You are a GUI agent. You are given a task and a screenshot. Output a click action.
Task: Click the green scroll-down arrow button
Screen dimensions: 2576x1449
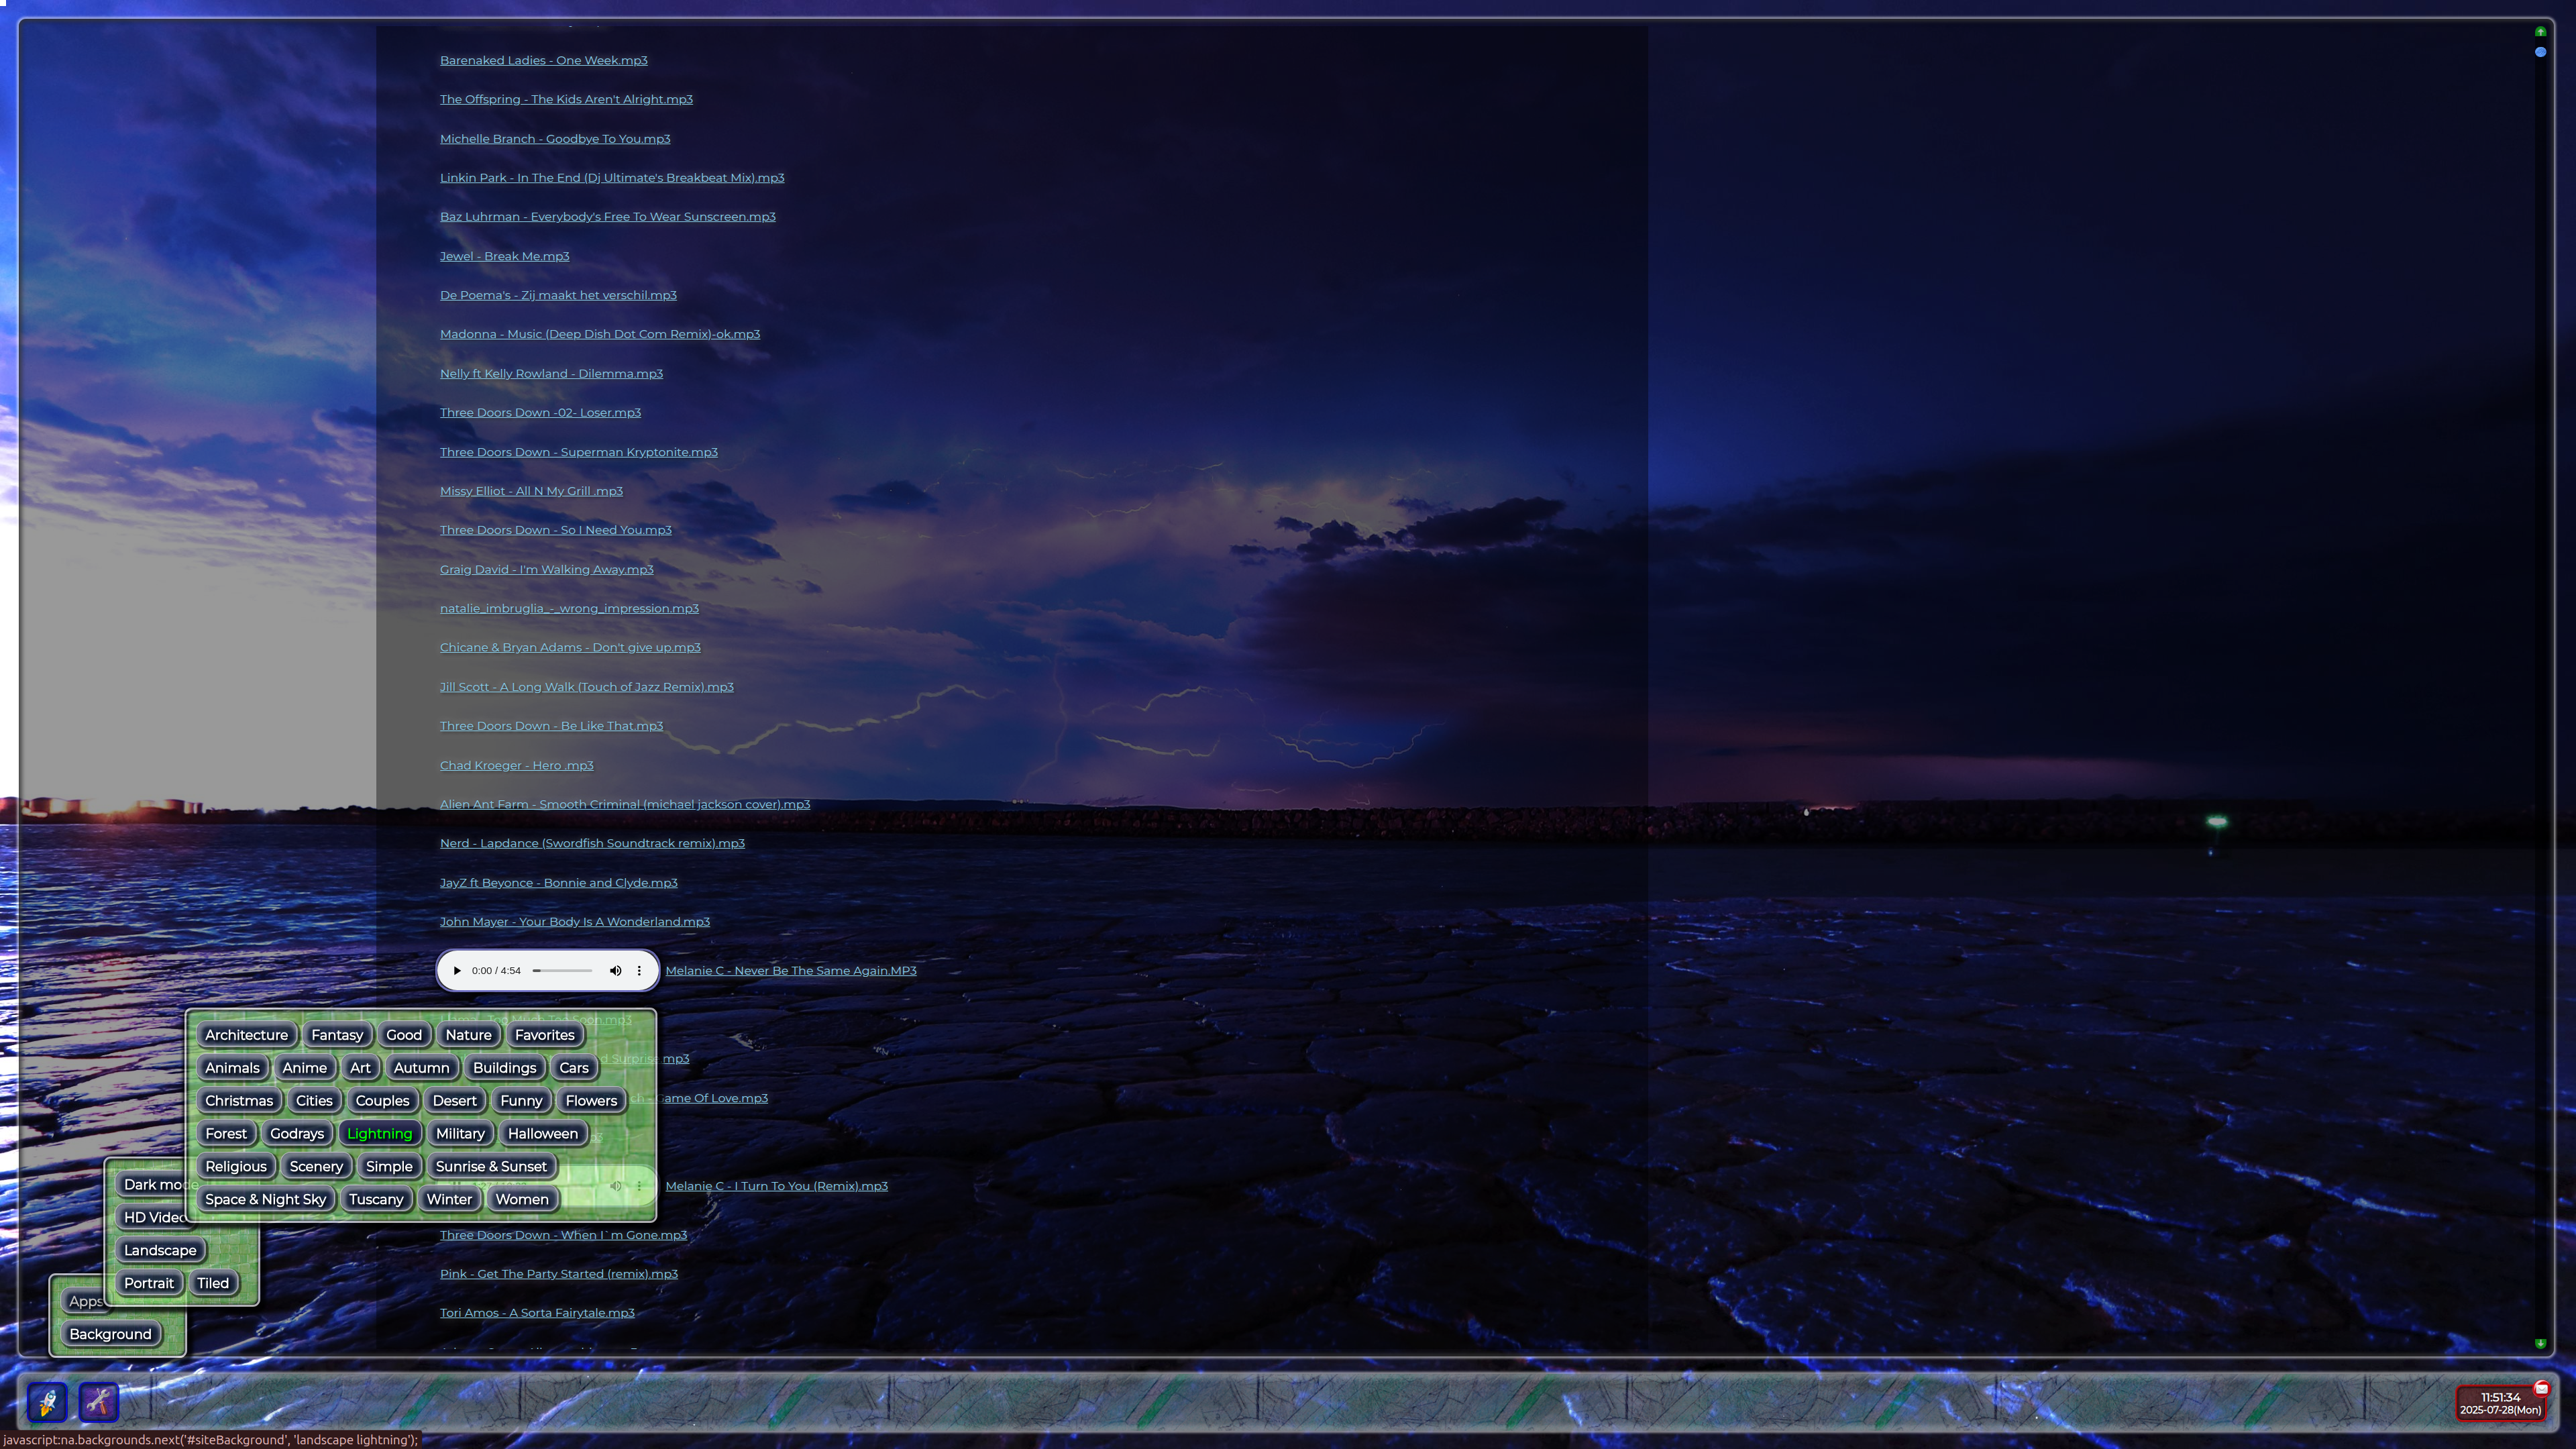2540,1344
